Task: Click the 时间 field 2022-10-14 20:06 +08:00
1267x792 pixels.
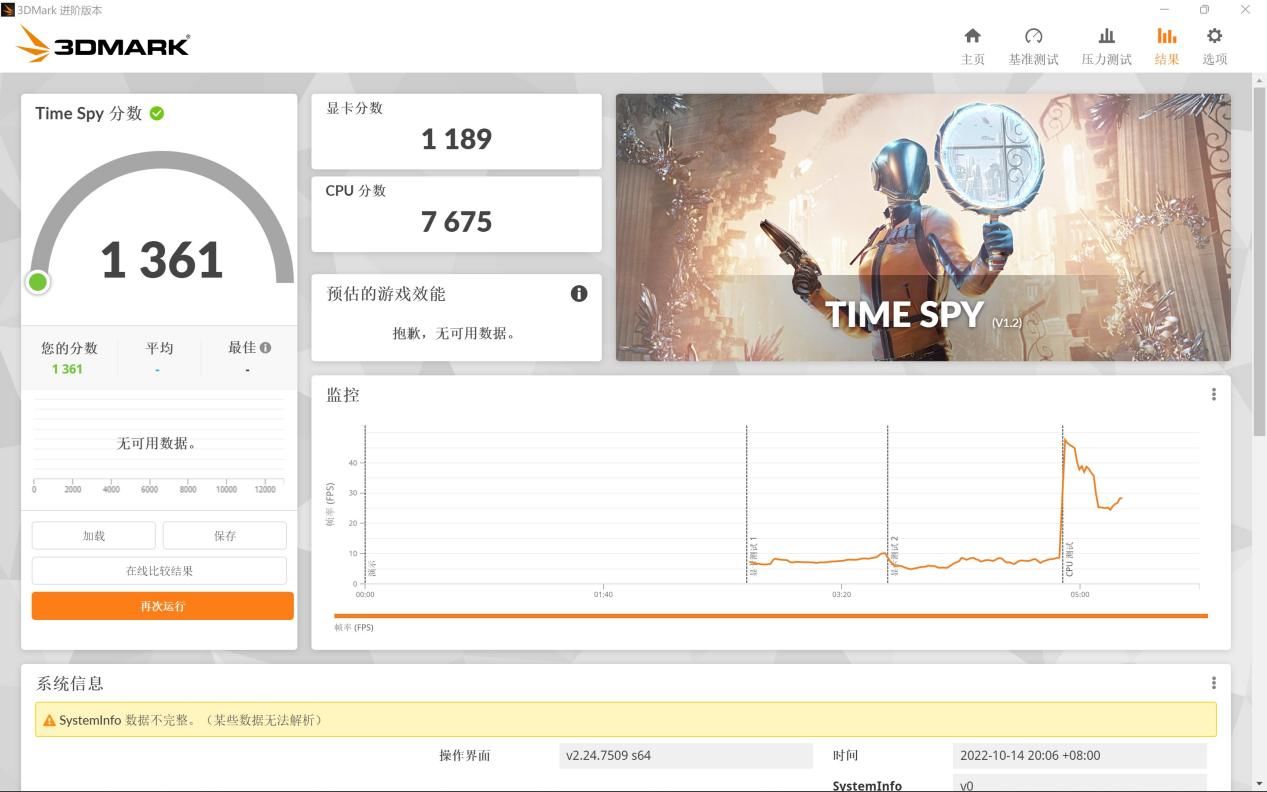Action: [x=1080, y=755]
